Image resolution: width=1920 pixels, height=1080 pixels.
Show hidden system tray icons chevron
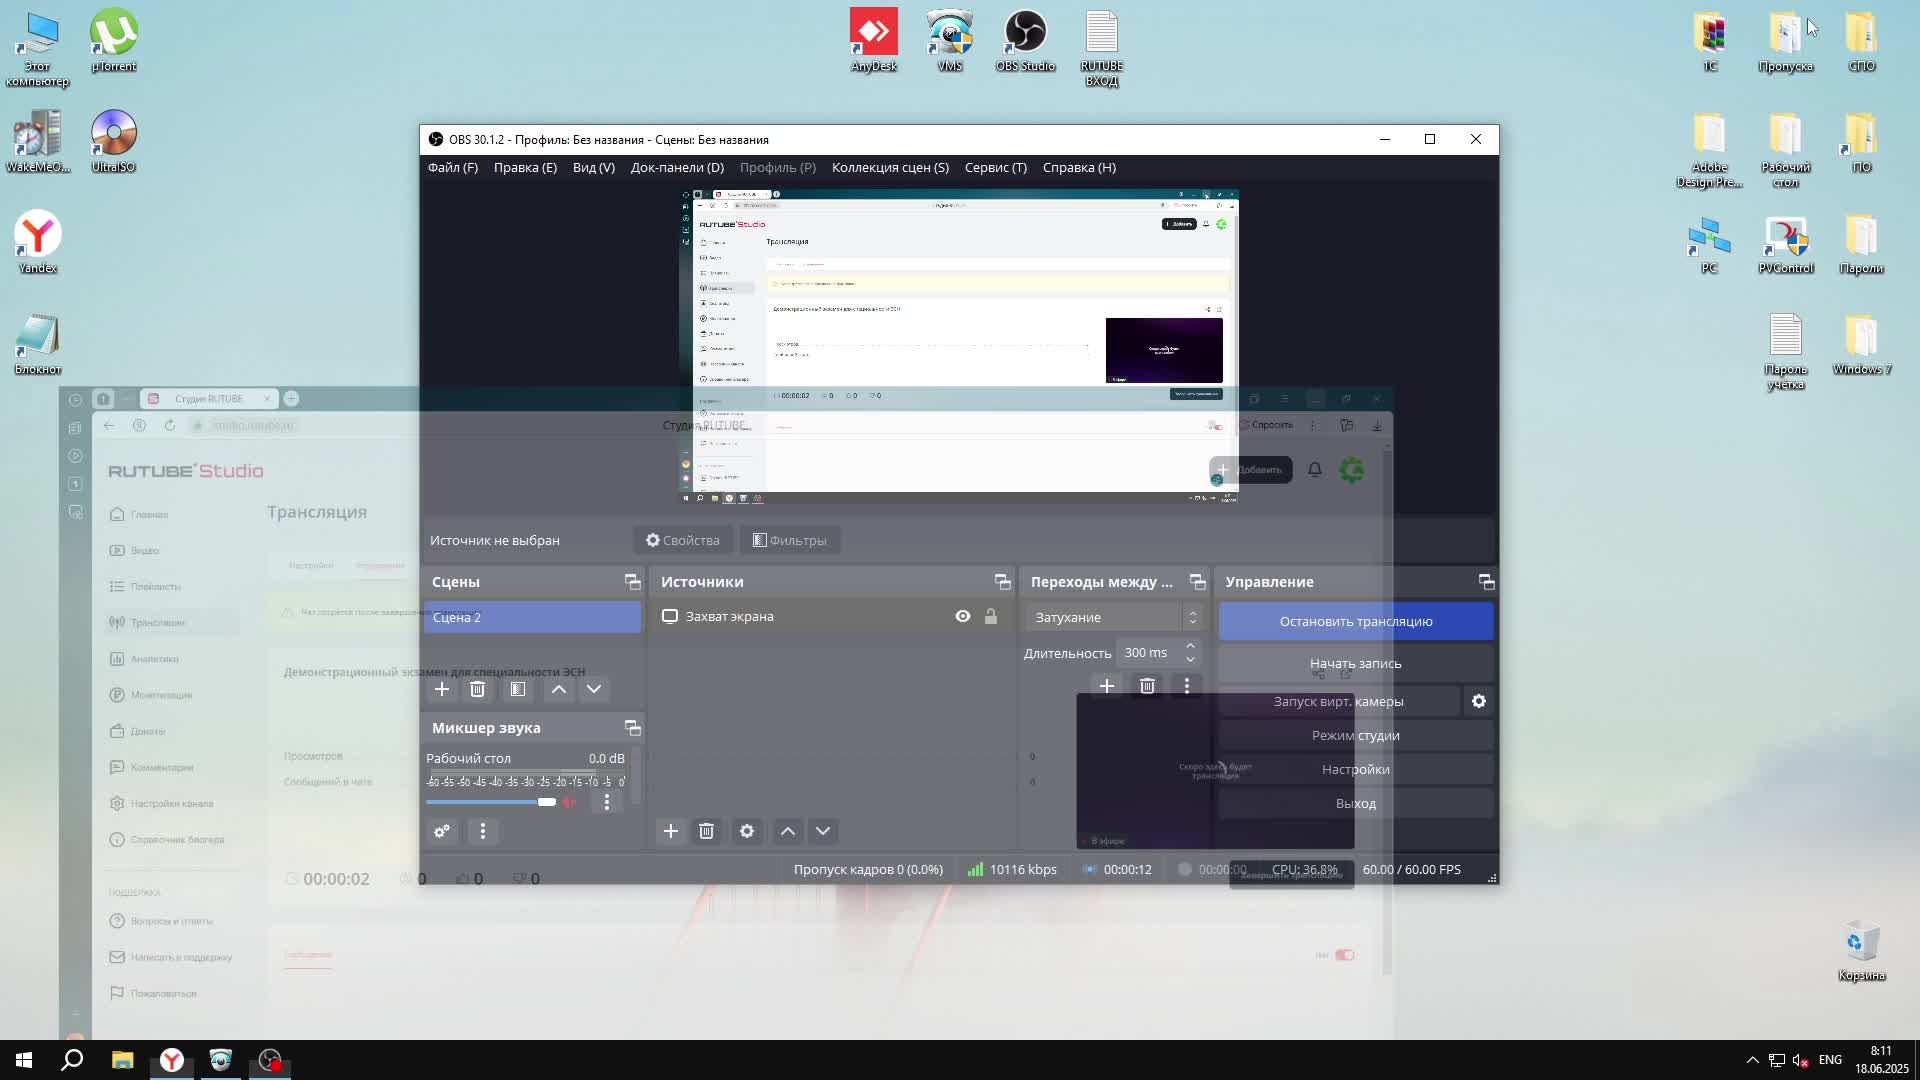[1752, 1060]
